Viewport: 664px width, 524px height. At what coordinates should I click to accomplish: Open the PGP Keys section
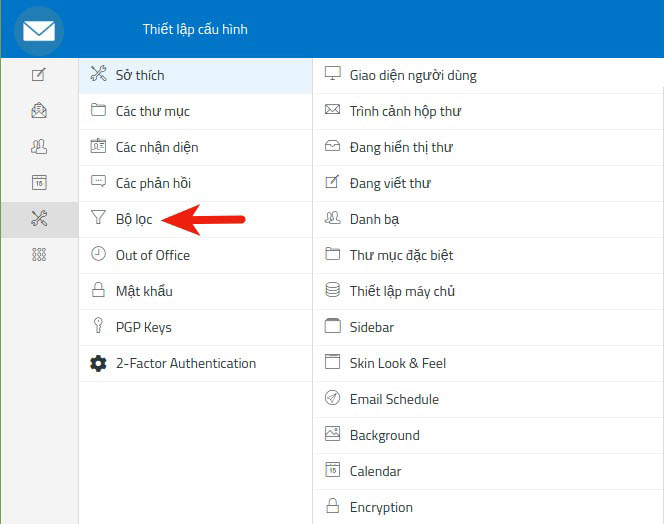click(196, 327)
